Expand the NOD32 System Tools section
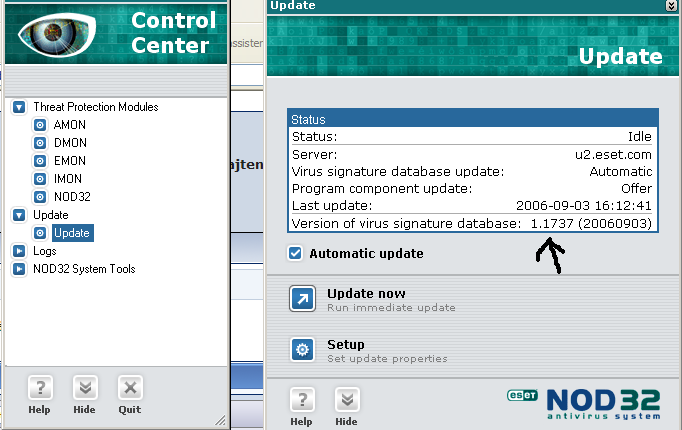Image resolution: width=682 pixels, height=430 pixels. tap(19, 269)
